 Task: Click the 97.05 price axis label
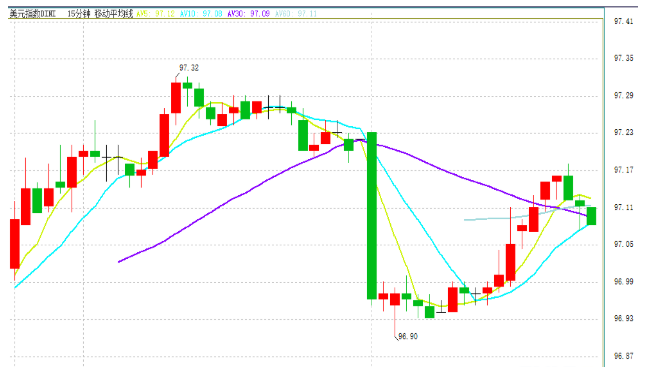click(623, 244)
